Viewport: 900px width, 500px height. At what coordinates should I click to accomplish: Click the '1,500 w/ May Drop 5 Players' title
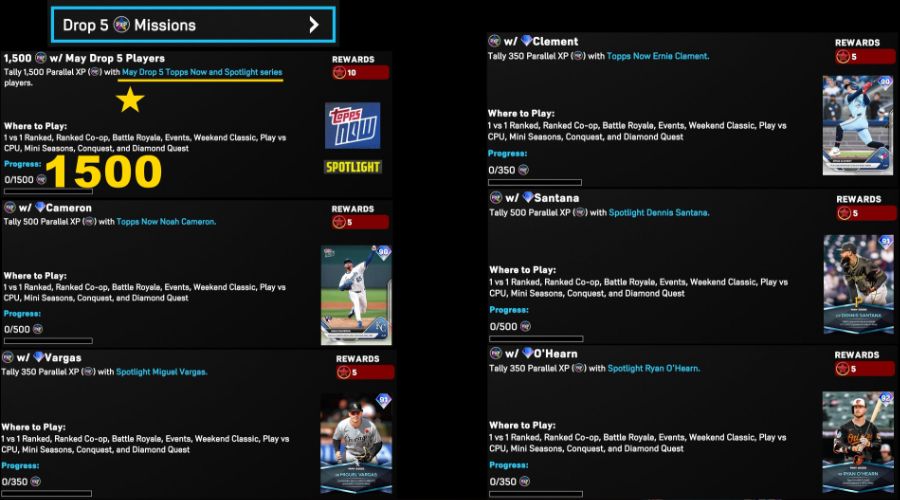click(84, 58)
